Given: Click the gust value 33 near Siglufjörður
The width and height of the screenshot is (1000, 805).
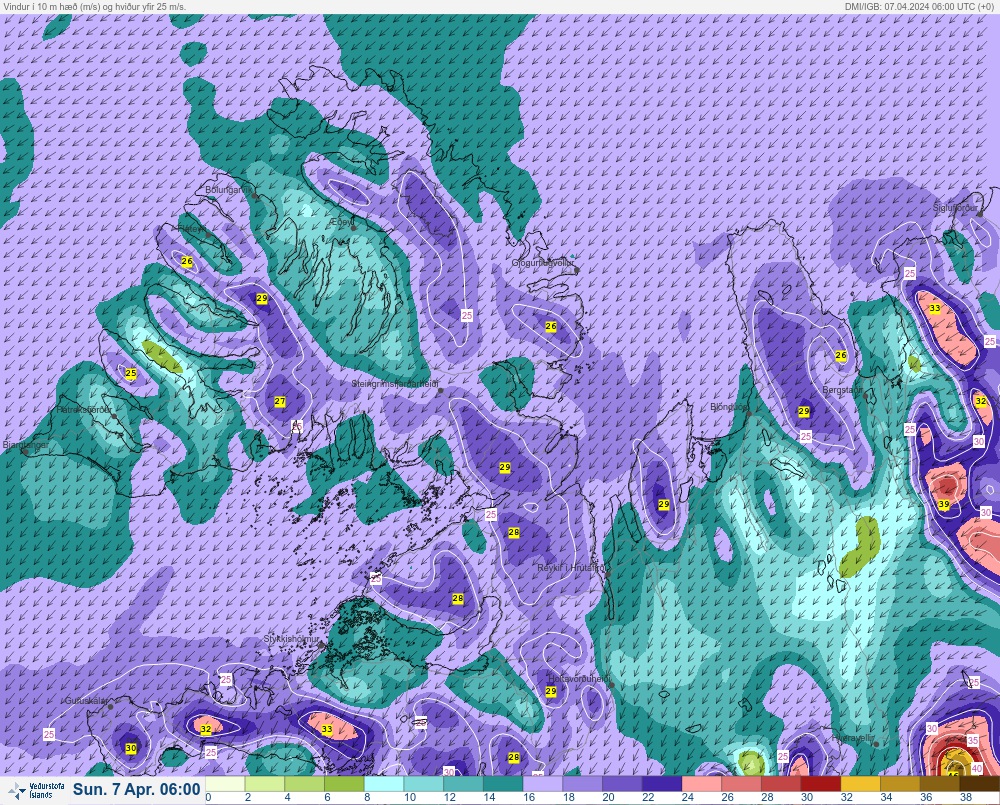Looking at the screenshot, I should (x=934, y=308).
